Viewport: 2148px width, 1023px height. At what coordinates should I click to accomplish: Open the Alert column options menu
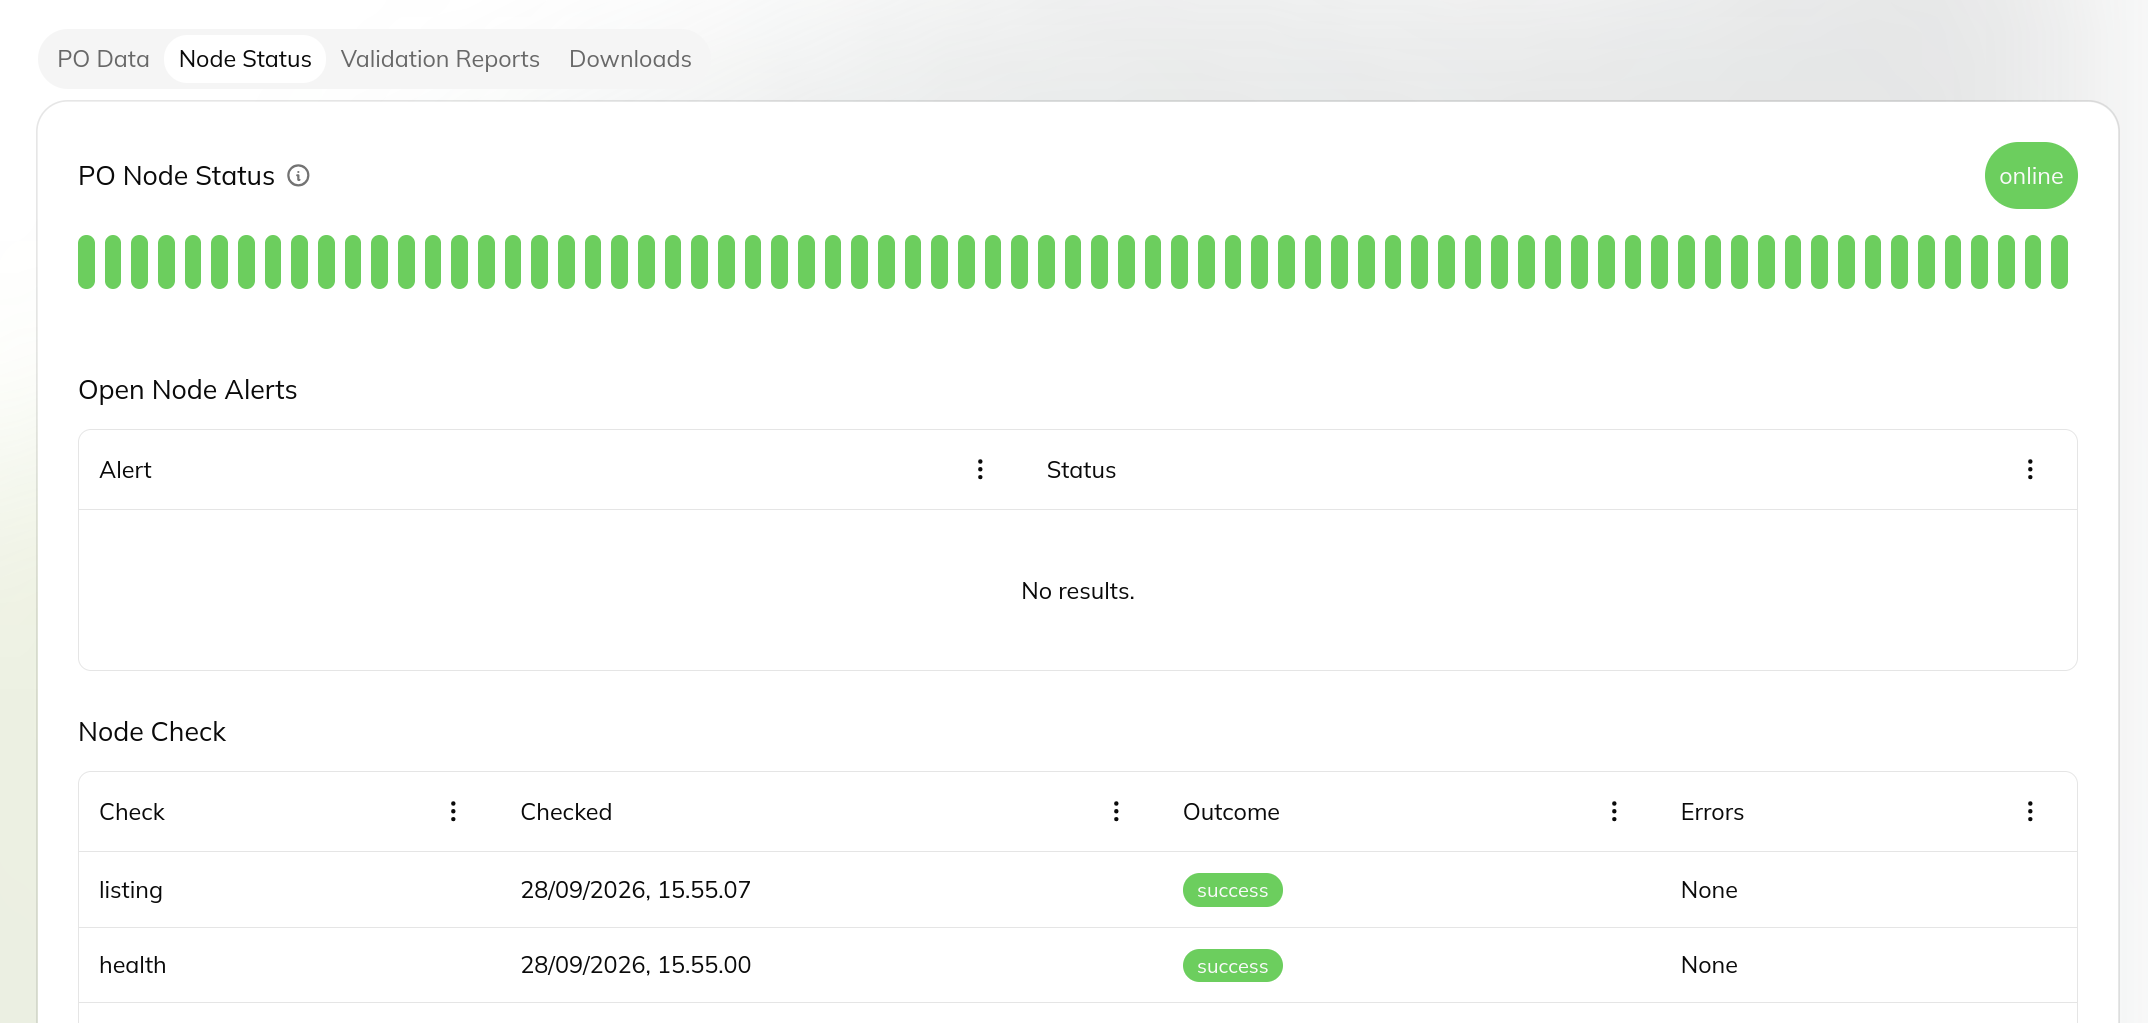pos(980,469)
